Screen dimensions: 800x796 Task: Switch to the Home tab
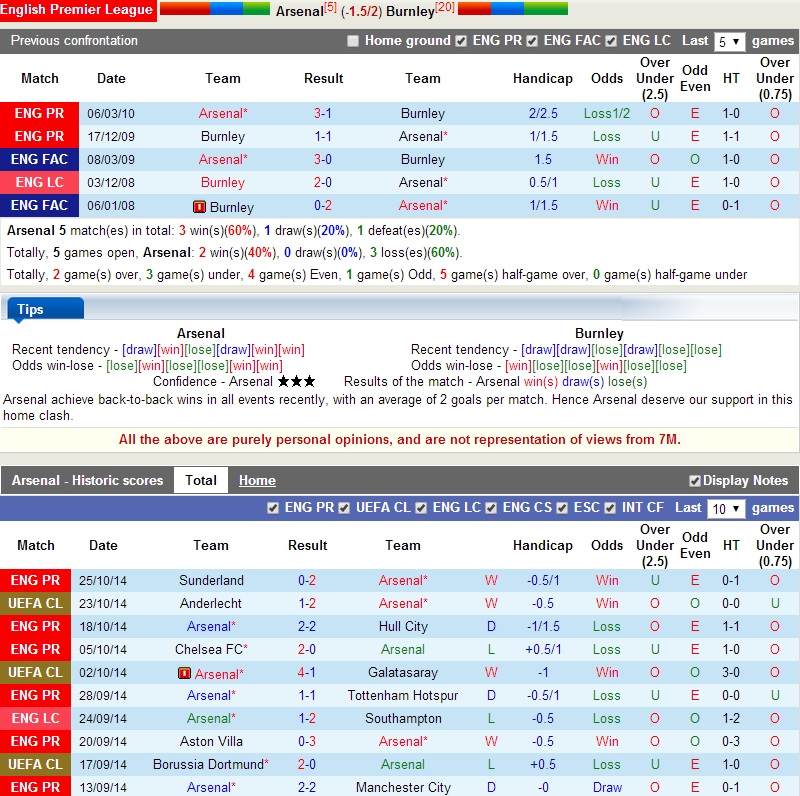tap(257, 481)
